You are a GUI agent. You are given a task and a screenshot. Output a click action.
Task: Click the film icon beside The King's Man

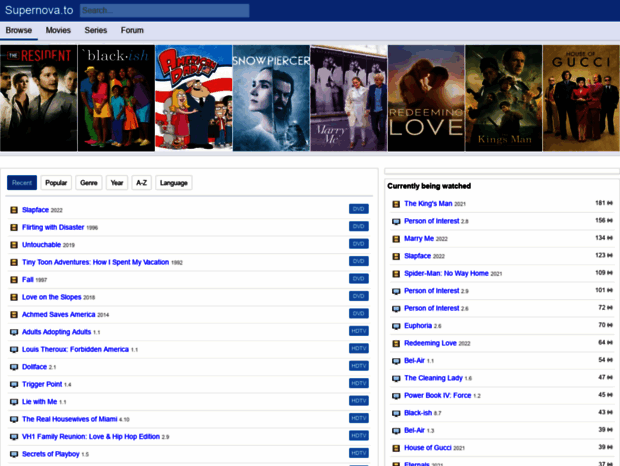click(395, 203)
